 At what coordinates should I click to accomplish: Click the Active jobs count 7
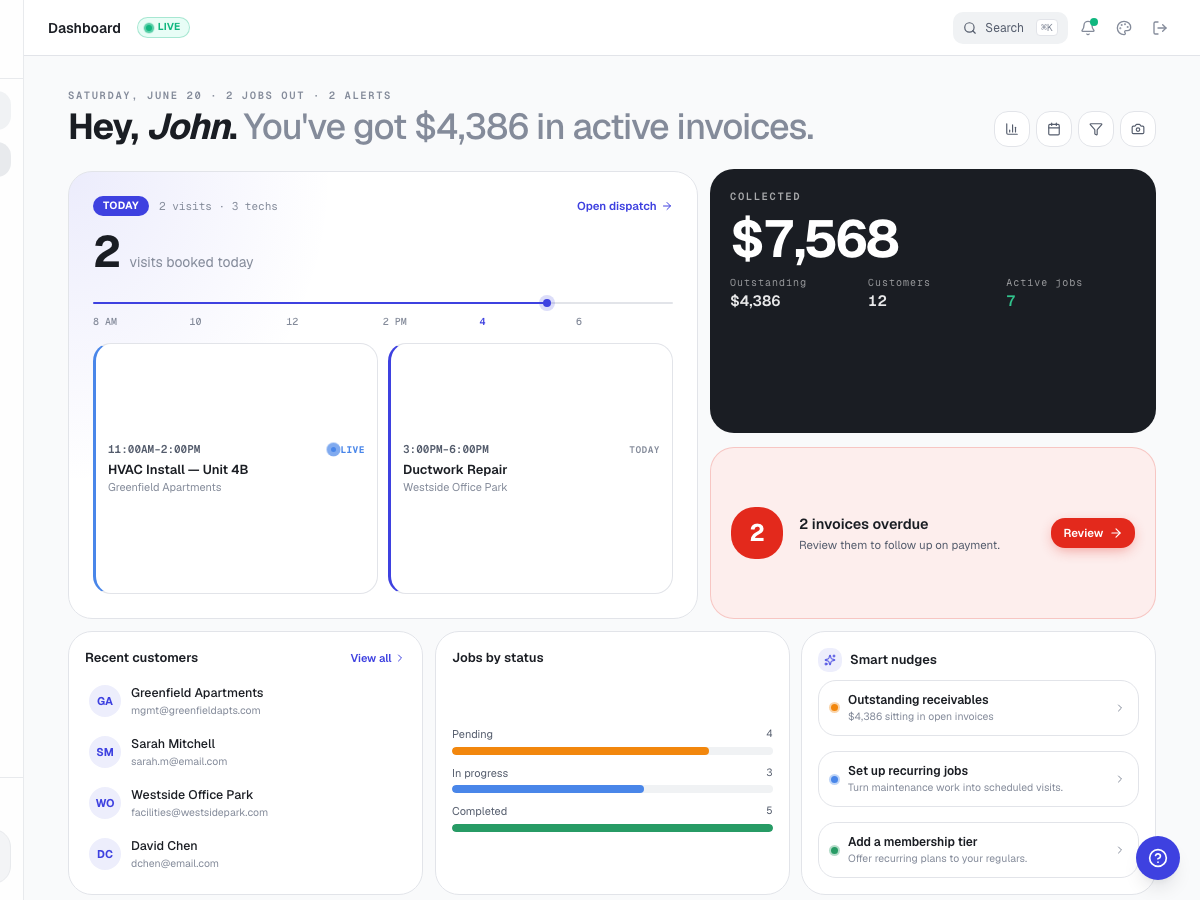(x=1011, y=301)
